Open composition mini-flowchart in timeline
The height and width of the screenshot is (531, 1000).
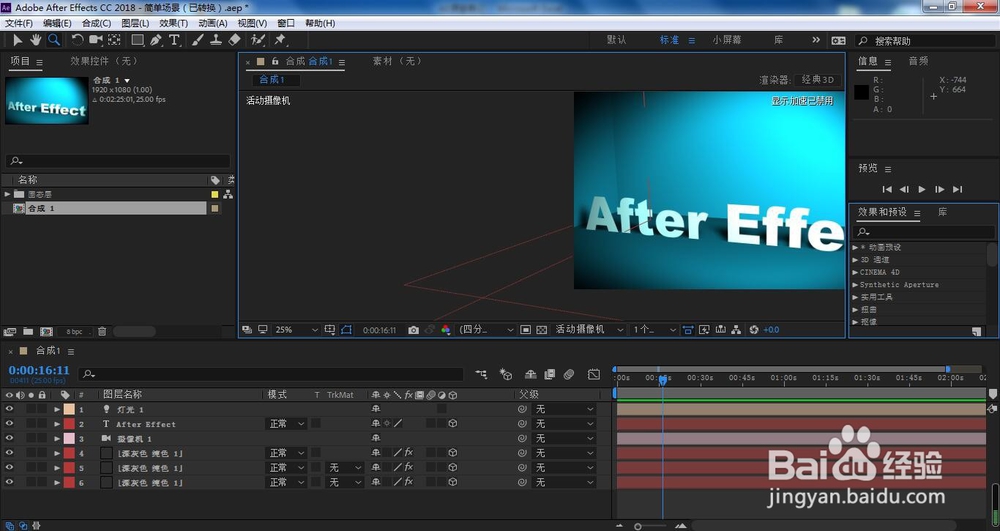coord(481,374)
